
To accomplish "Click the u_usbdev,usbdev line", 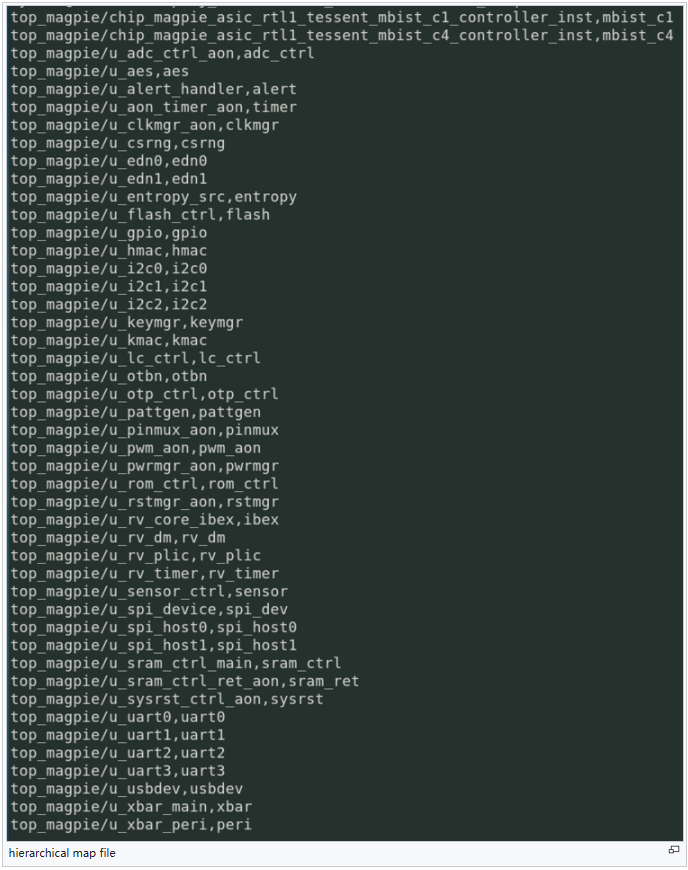I will click(127, 789).
